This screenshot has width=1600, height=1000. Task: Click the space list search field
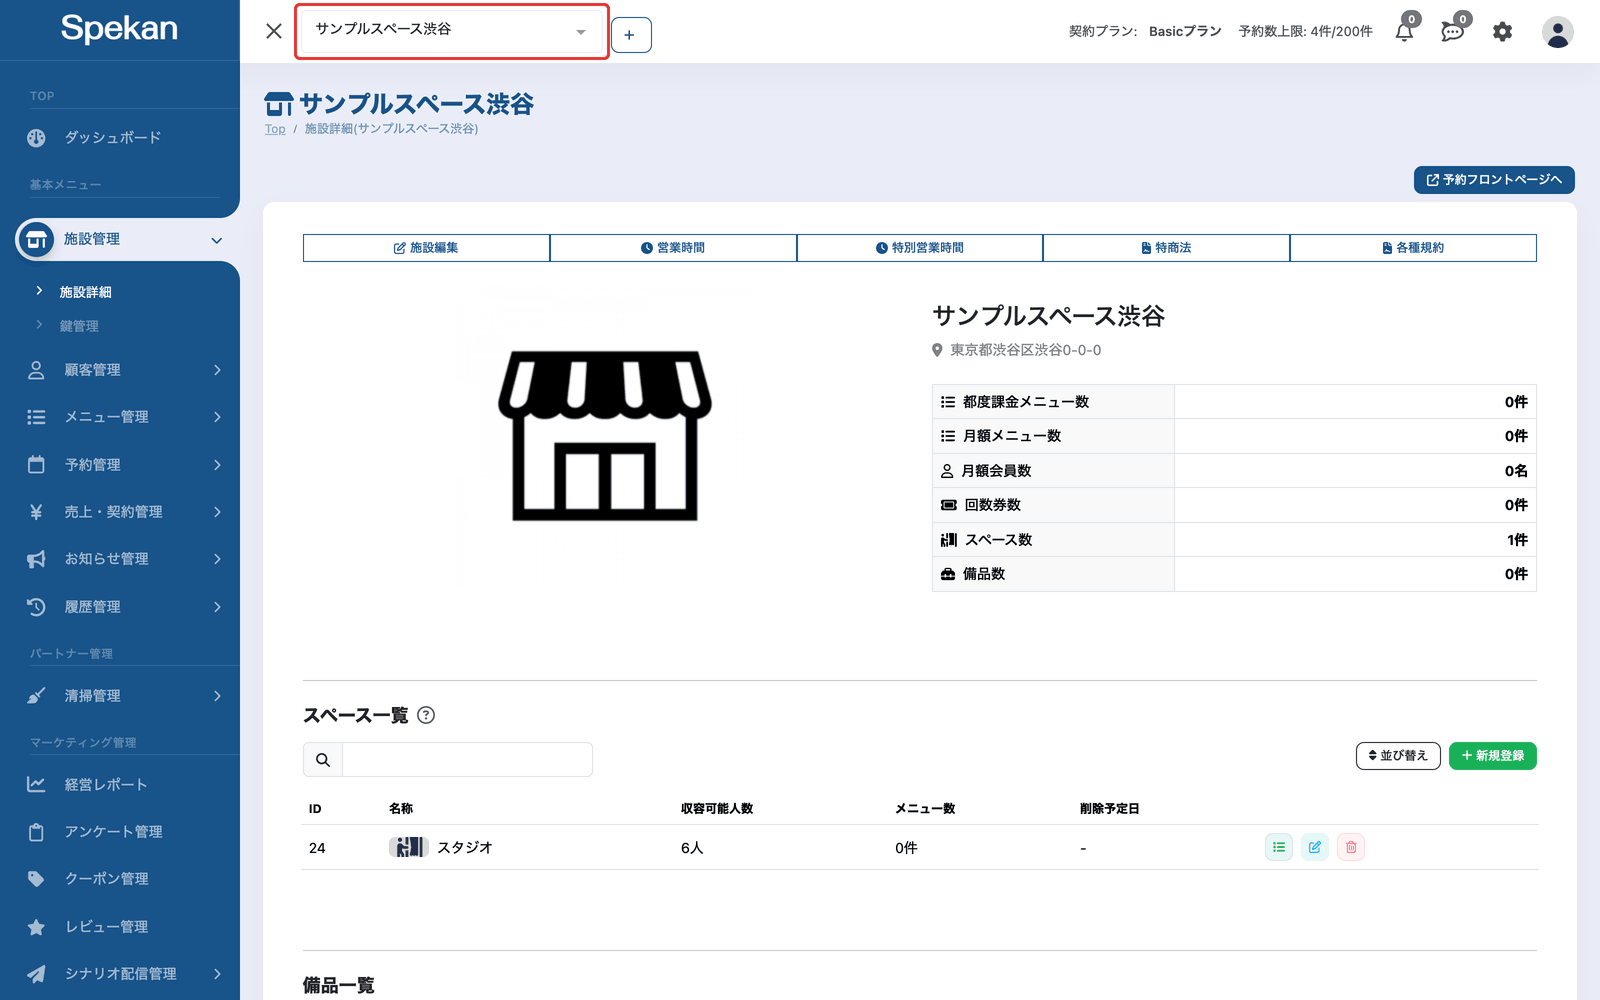[x=467, y=760]
